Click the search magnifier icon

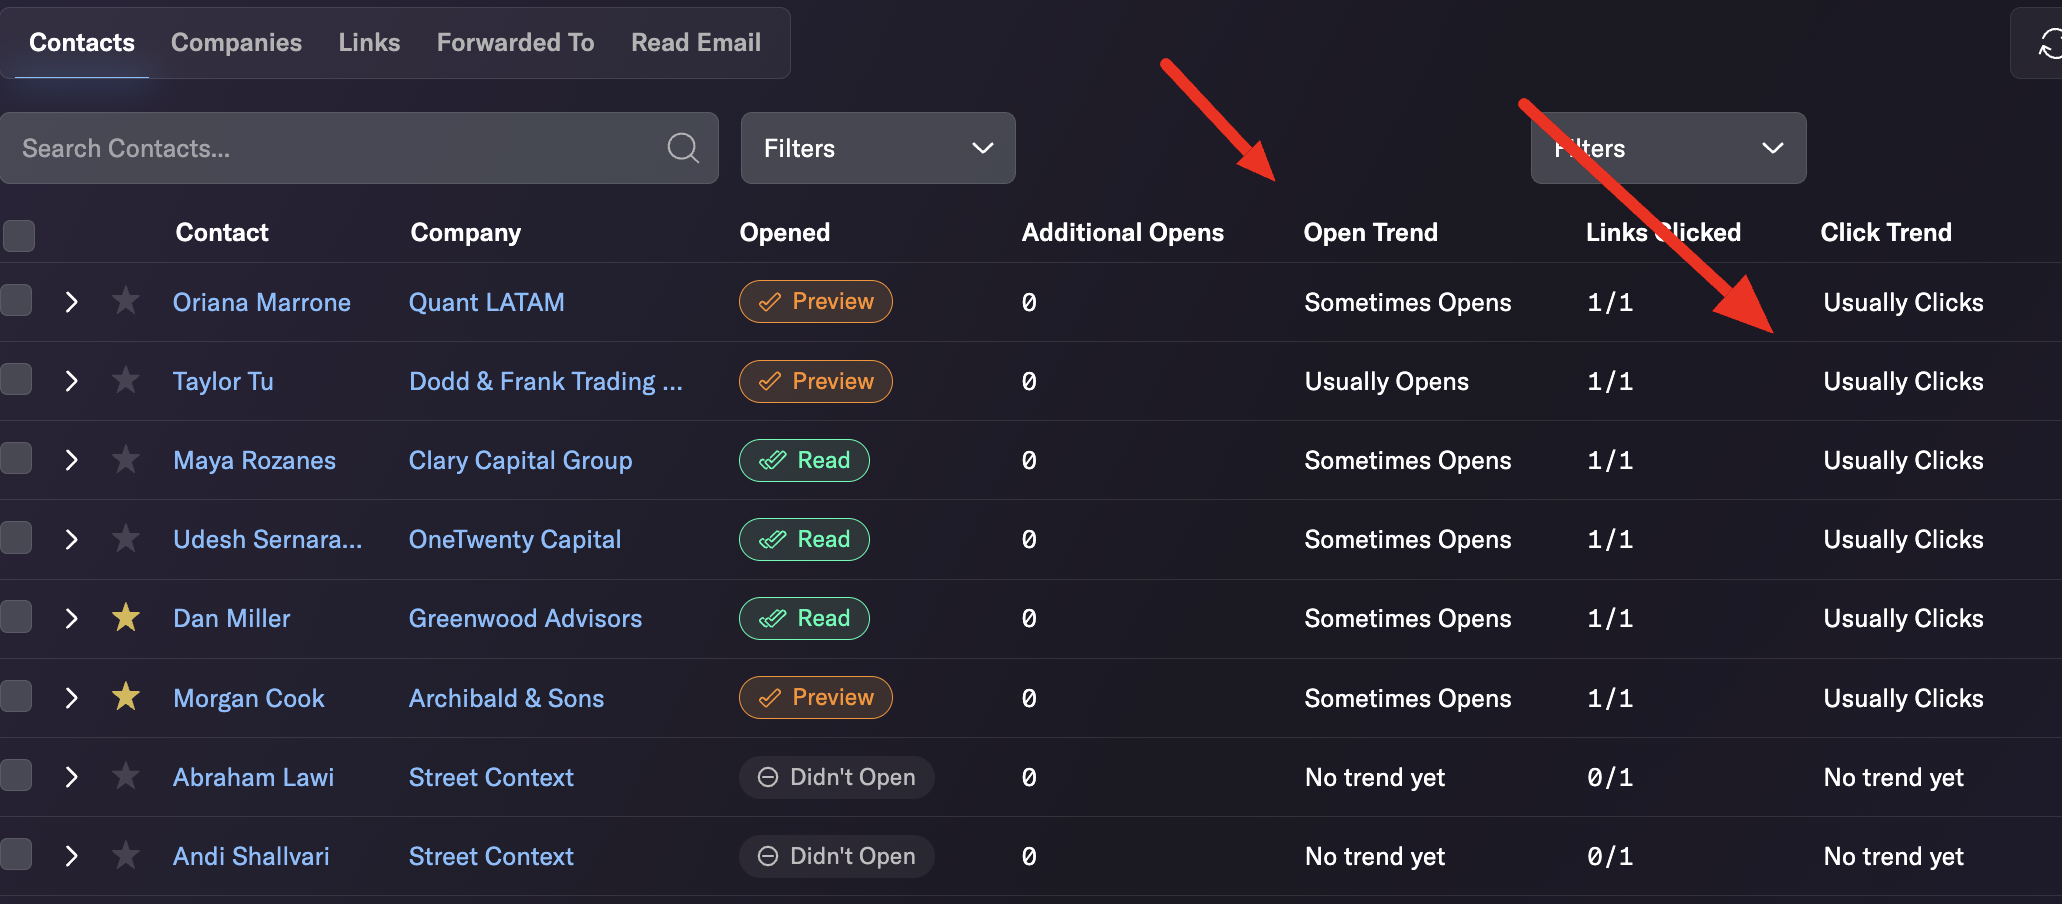point(683,148)
